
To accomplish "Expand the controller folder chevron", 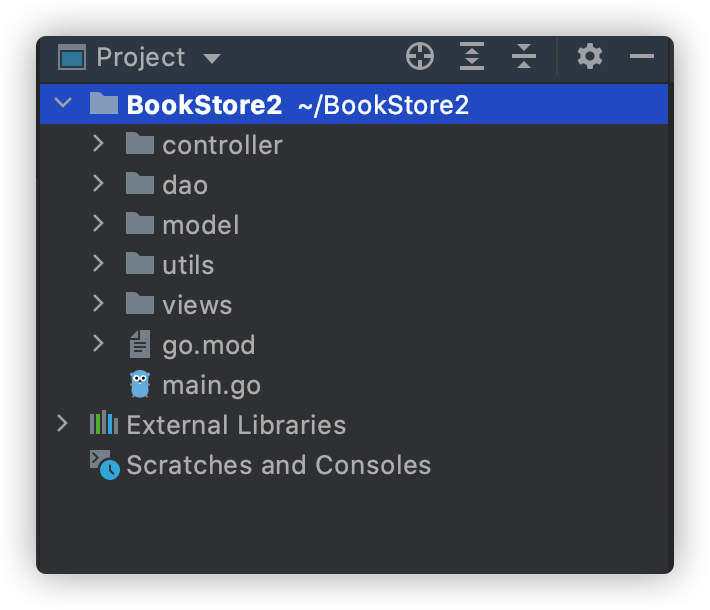I will (98, 144).
